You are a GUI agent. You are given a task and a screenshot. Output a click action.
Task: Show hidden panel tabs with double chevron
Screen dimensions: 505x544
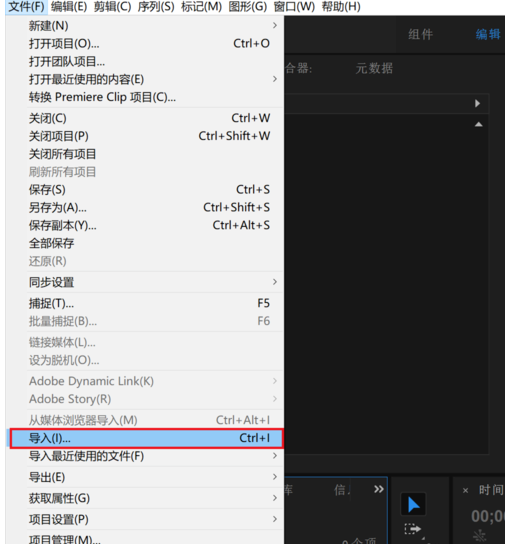coord(379,489)
